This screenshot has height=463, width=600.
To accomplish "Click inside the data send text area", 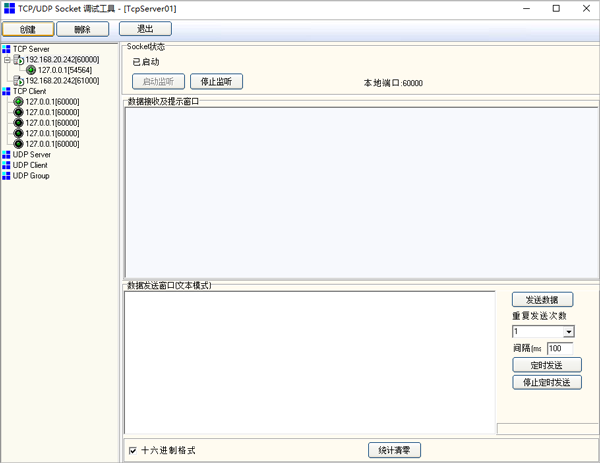I will [x=310, y=362].
